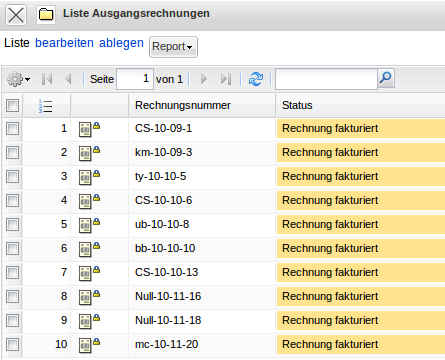Click the numbered list column header icon
This screenshot has width=445, height=360.
pos(45,106)
